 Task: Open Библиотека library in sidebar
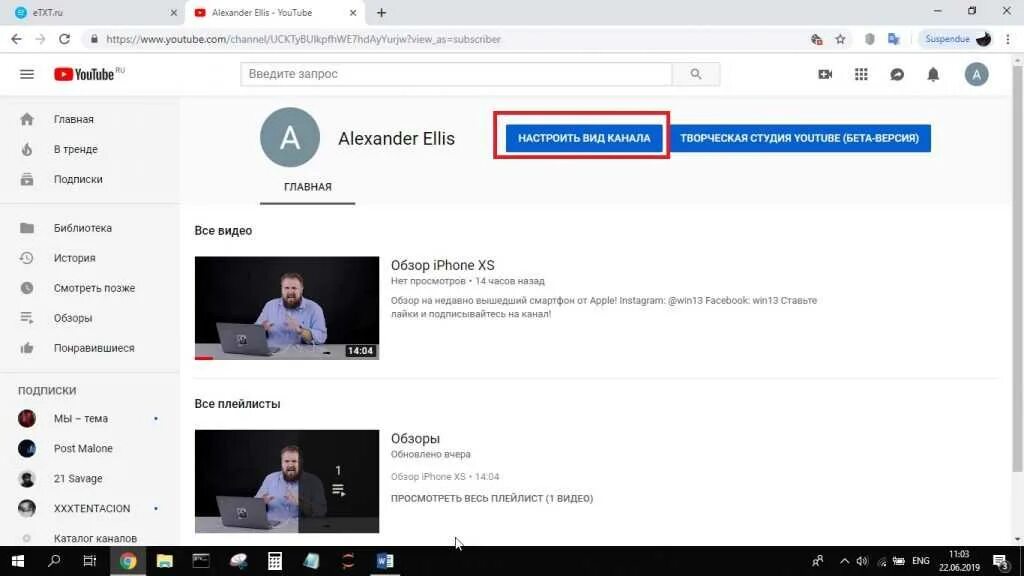(90, 228)
